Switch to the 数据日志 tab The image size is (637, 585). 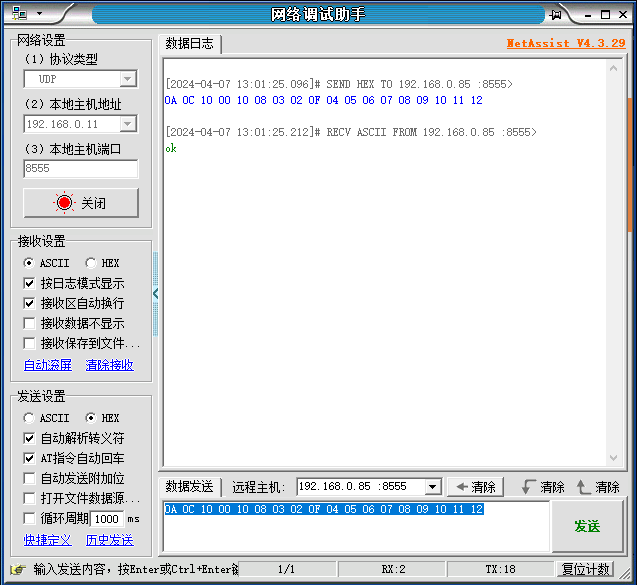(x=189, y=44)
